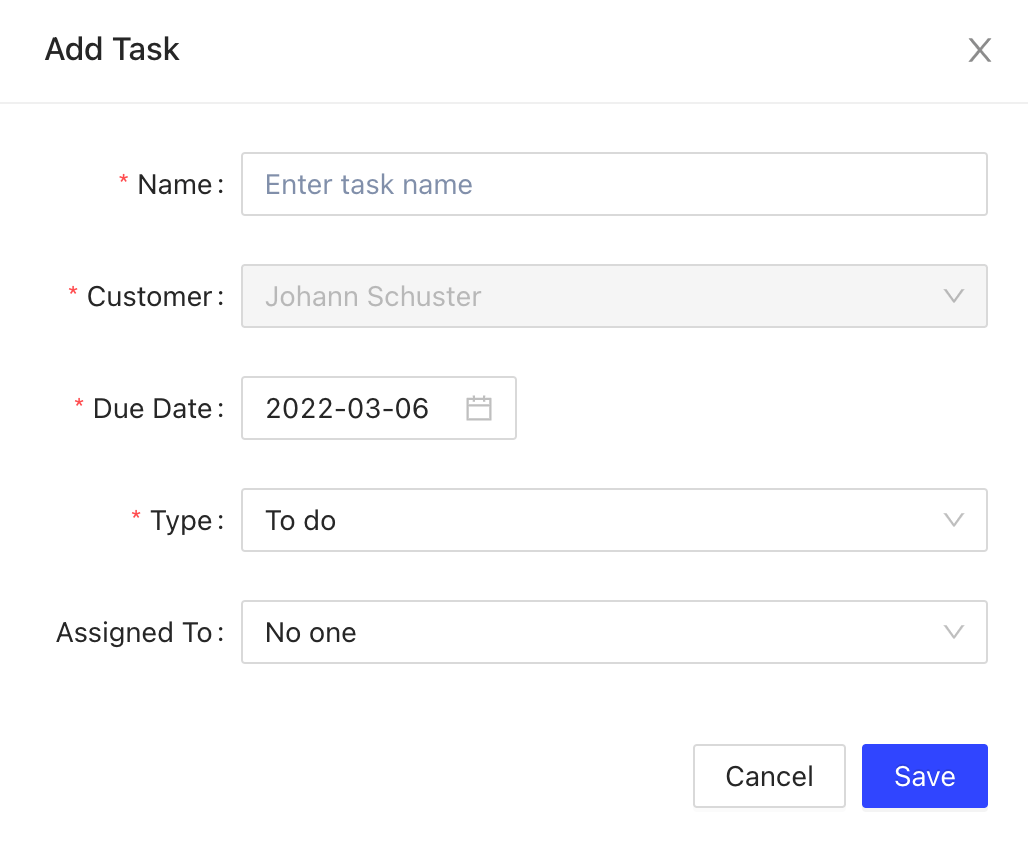1028x850 pixels.
Task: Click the Add Task dialog title
Action: [x=112, y=49]
